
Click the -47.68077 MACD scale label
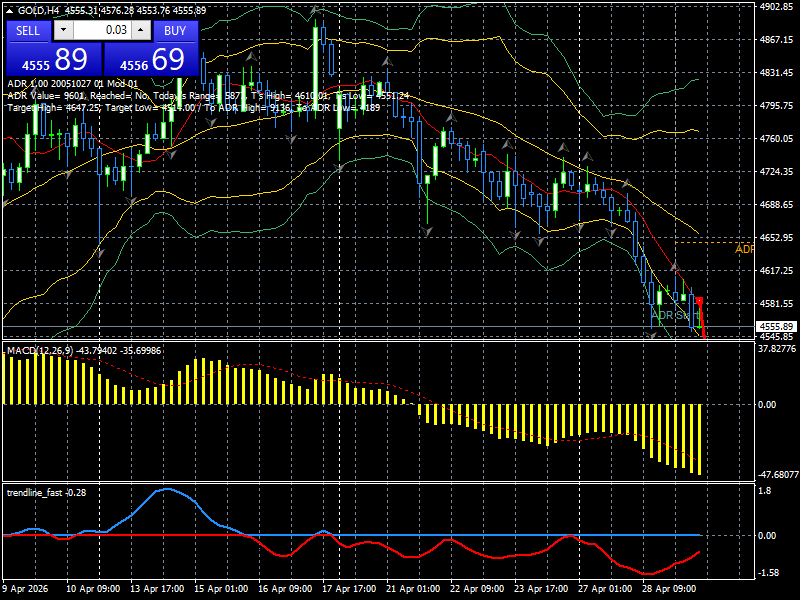[x=778, y=474]
